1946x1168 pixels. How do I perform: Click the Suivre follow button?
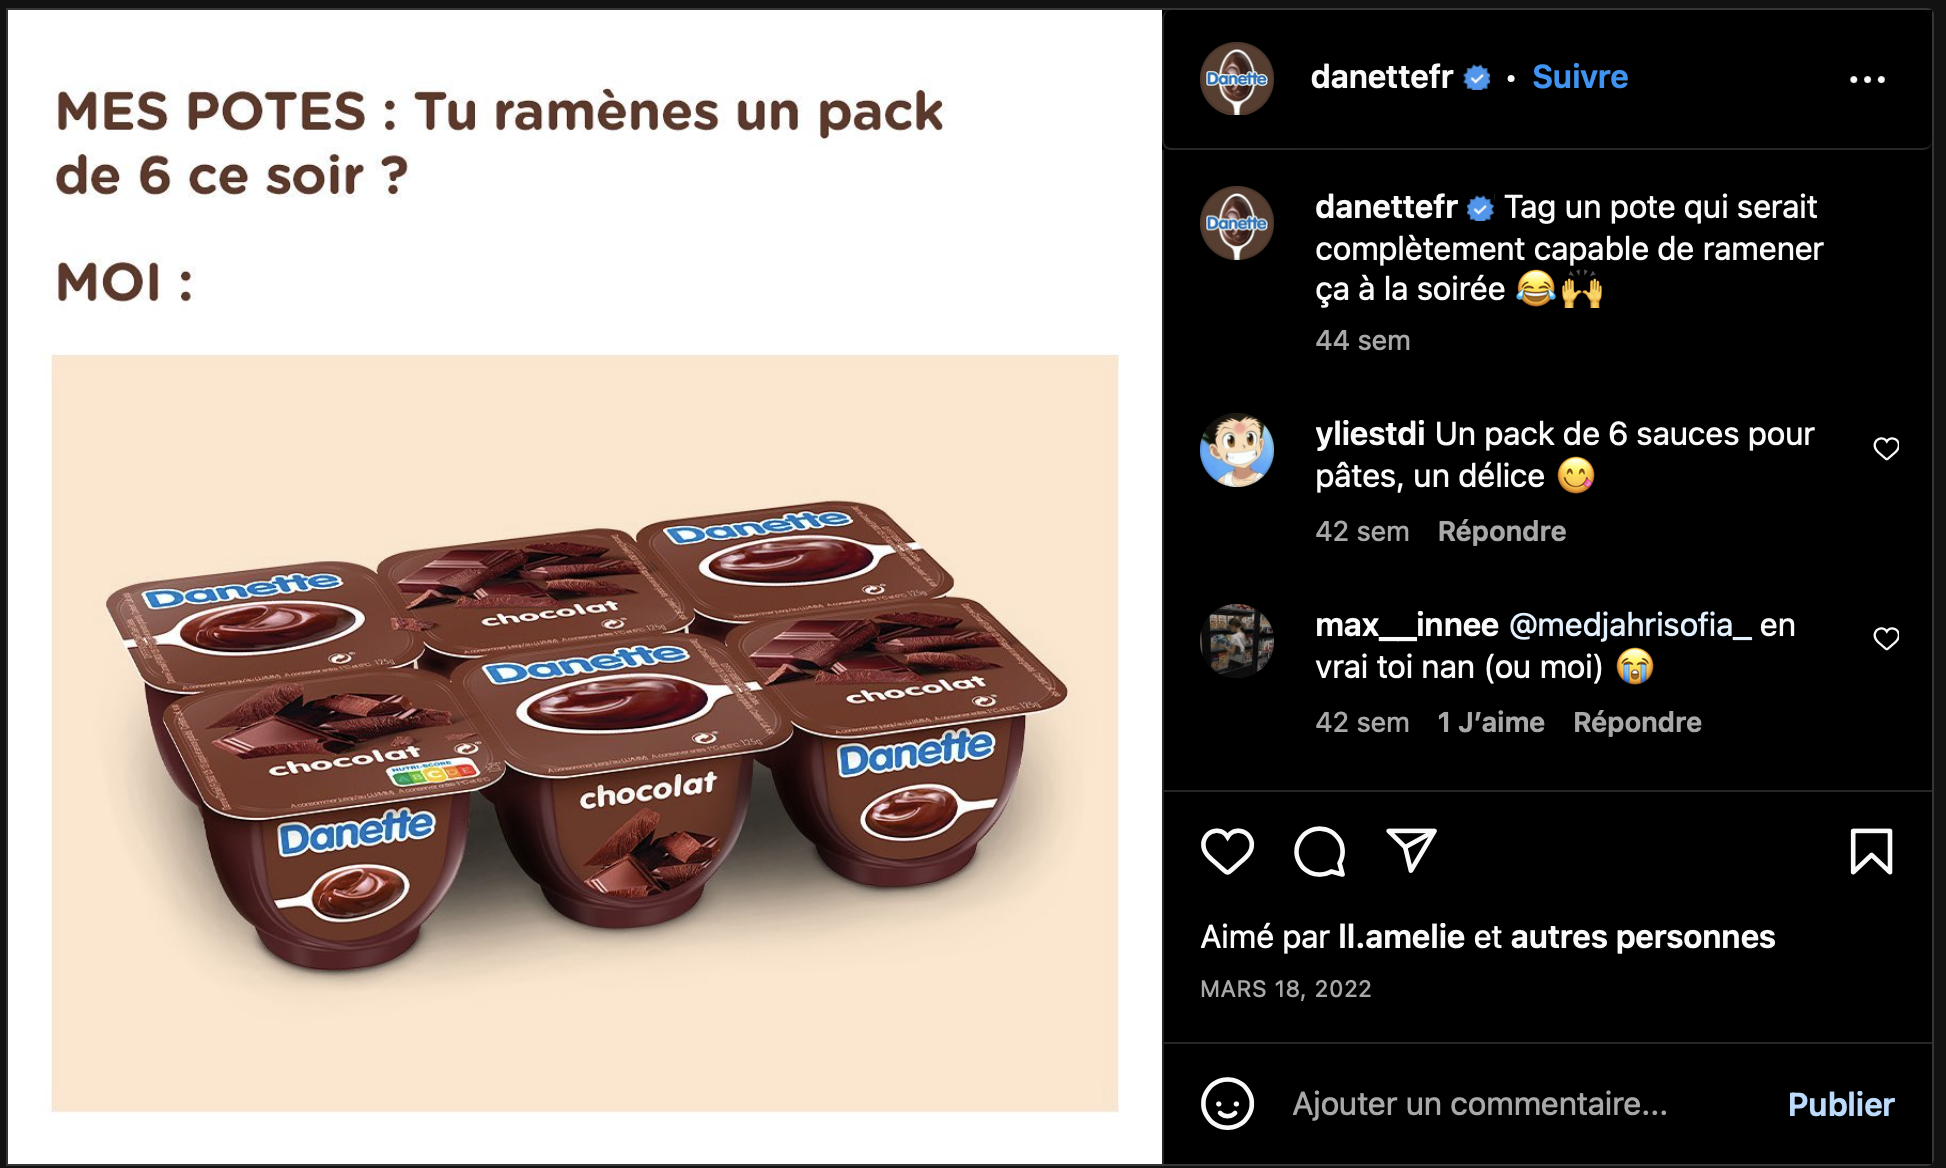pos(1580,77)
